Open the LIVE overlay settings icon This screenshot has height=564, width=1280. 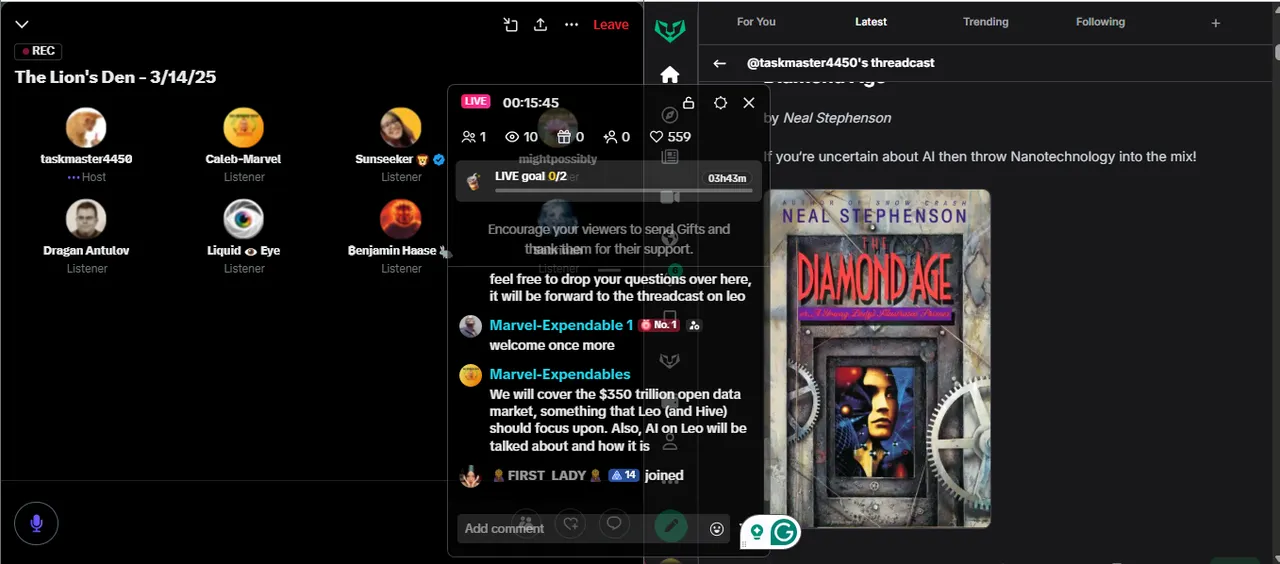pyautogui.click(x=720, y=103)
